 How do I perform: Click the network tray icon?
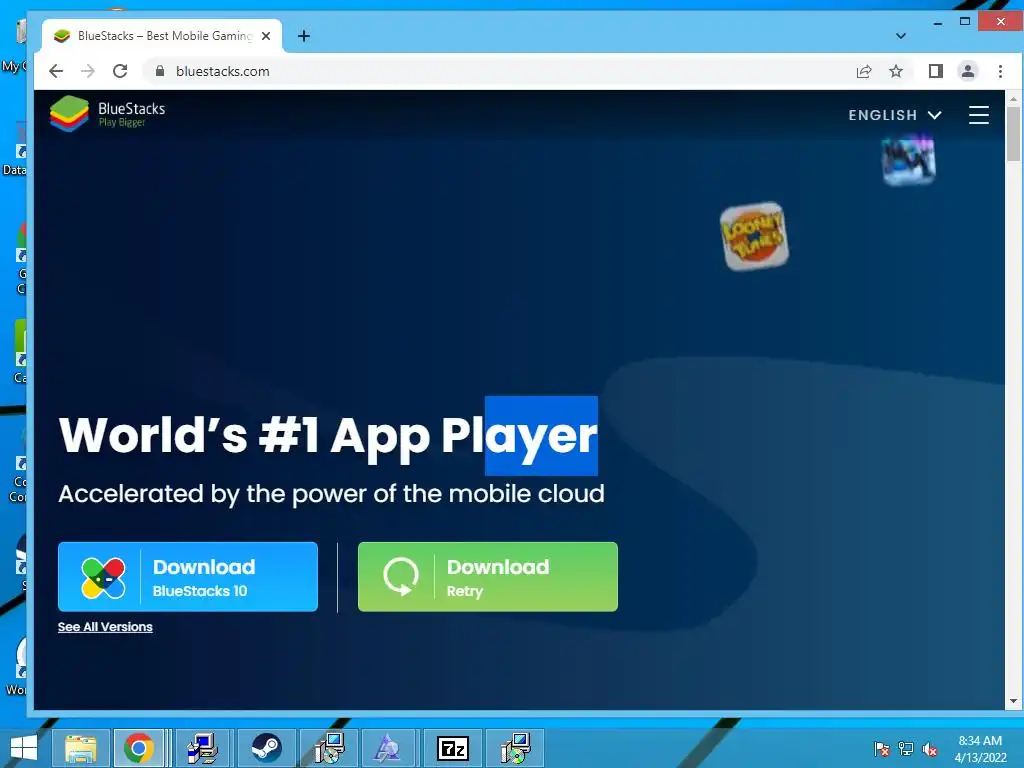(906, 748)
